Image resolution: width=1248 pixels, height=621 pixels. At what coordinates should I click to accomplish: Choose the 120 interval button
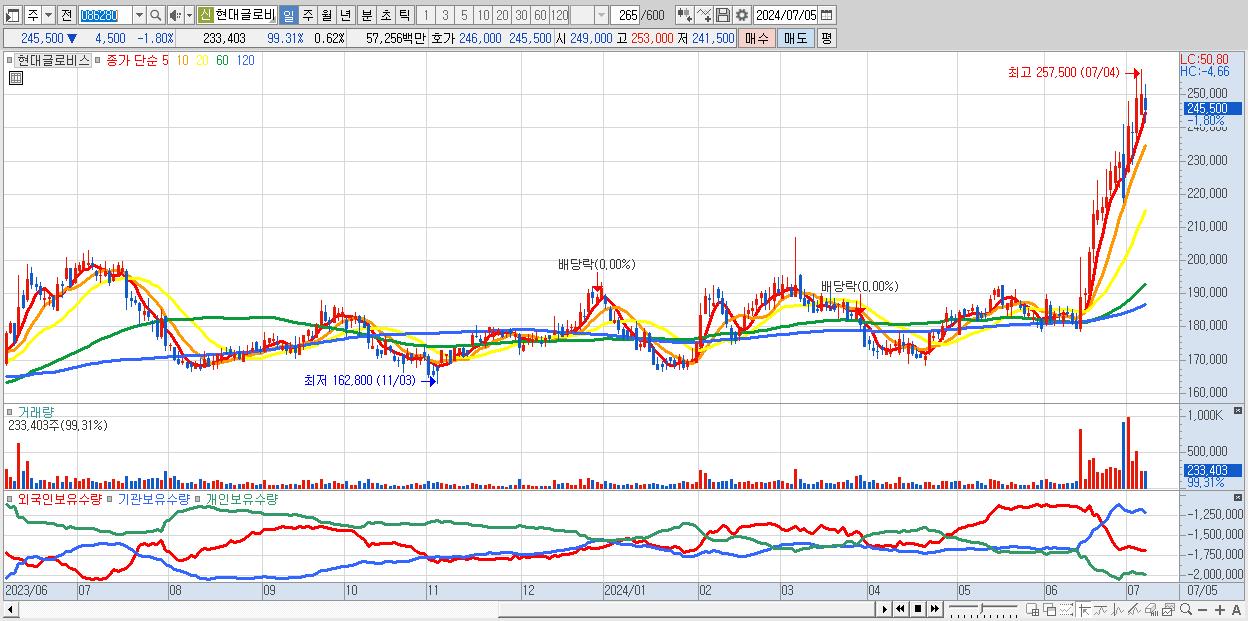tap(559, 15)
